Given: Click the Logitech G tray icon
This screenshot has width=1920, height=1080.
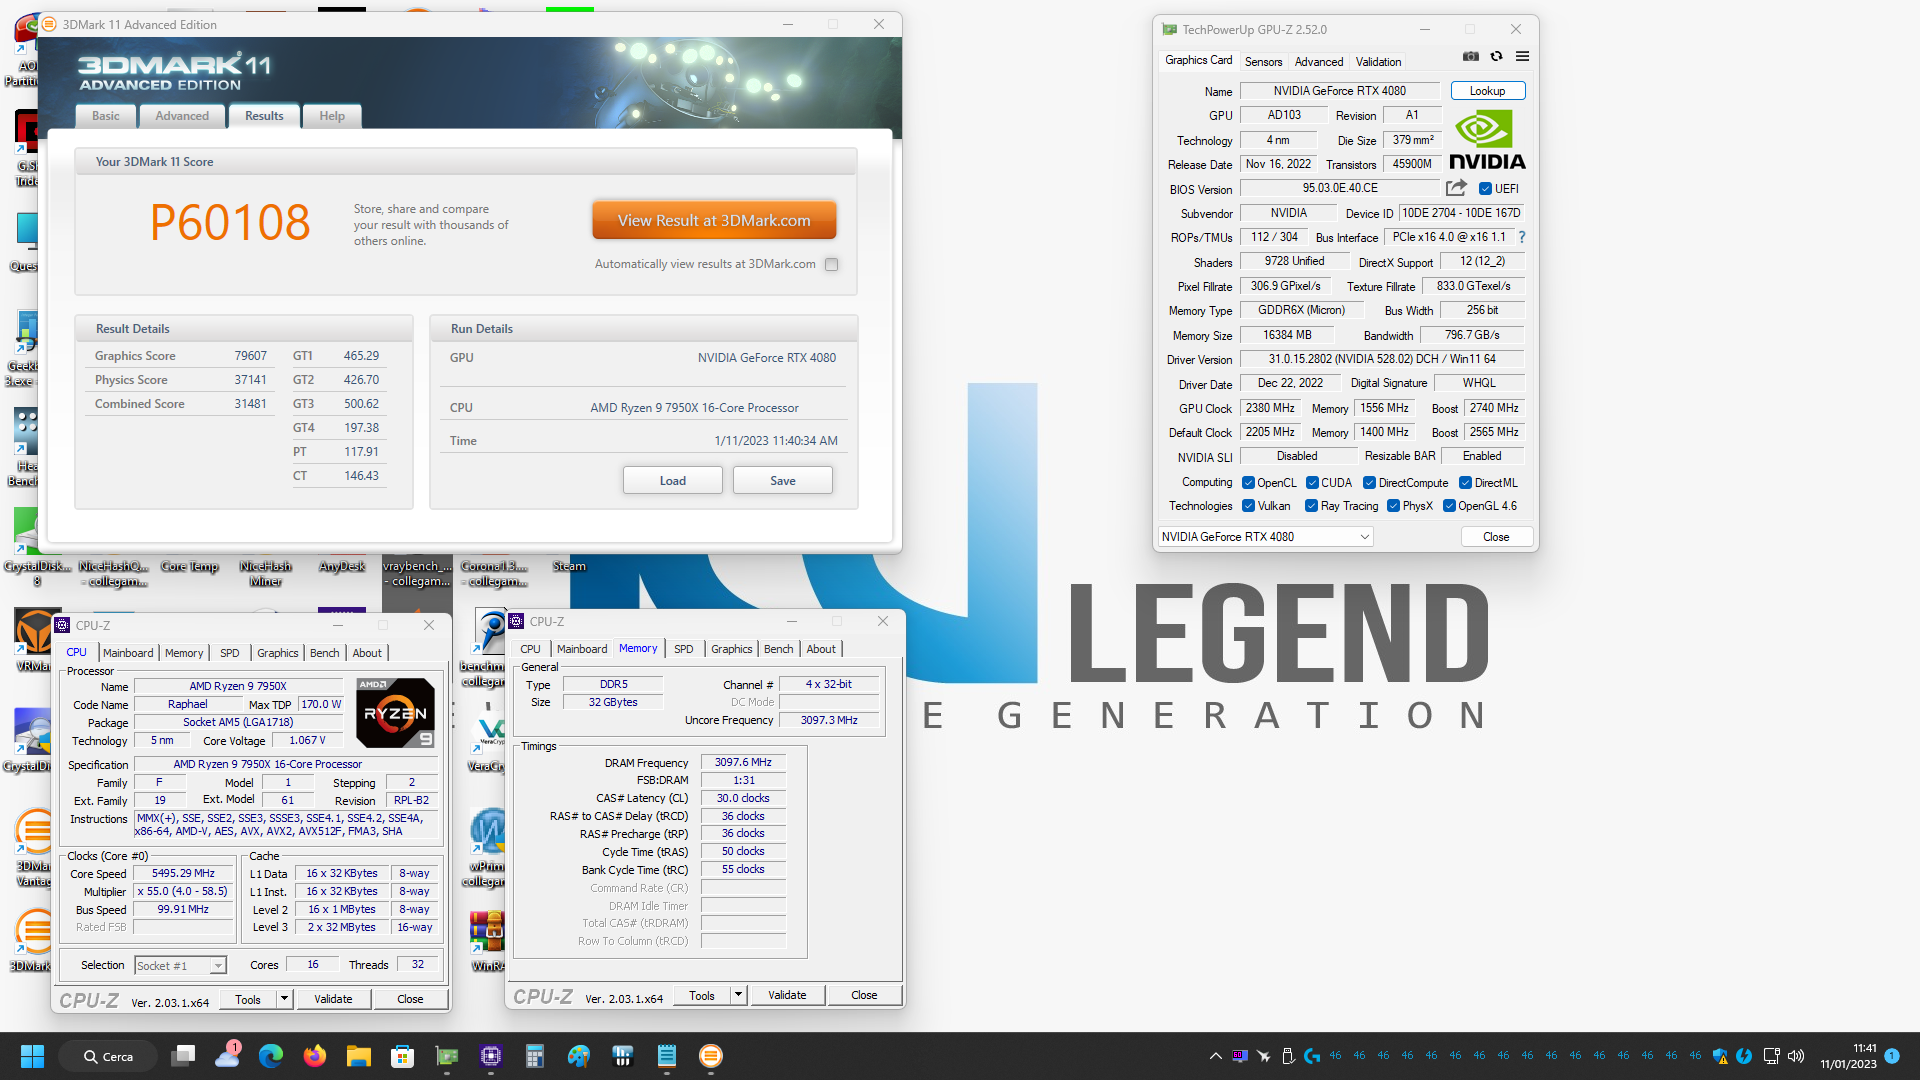Looking at the screenshot, I should click(x=1312, y=1056).
